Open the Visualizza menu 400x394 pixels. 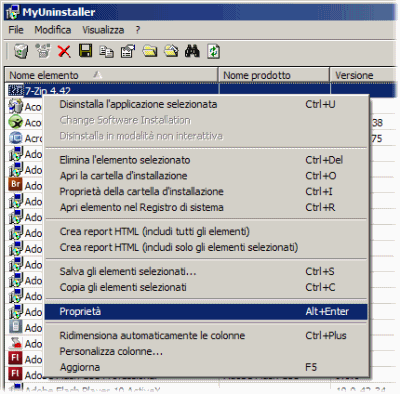coord(103,30)
